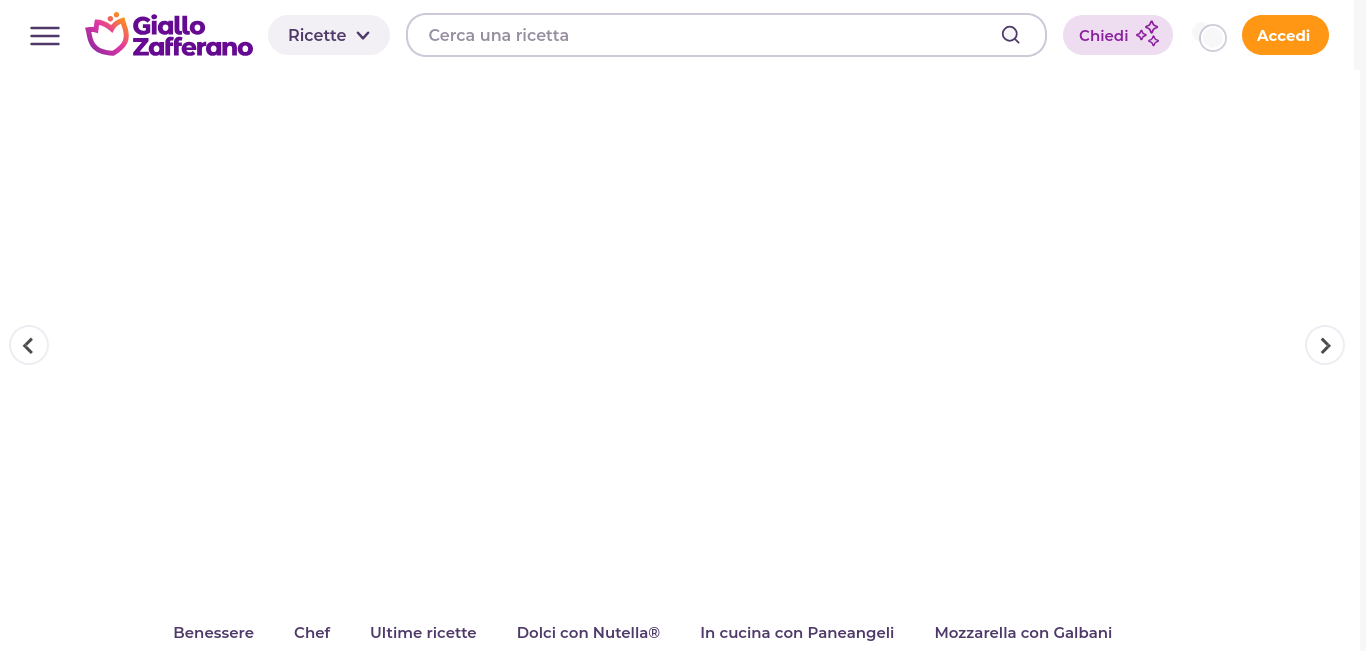Screen dimensions: 1366x651
Task: Browse the Chef section
Action: pyautogui.click(x=312, y=633)
